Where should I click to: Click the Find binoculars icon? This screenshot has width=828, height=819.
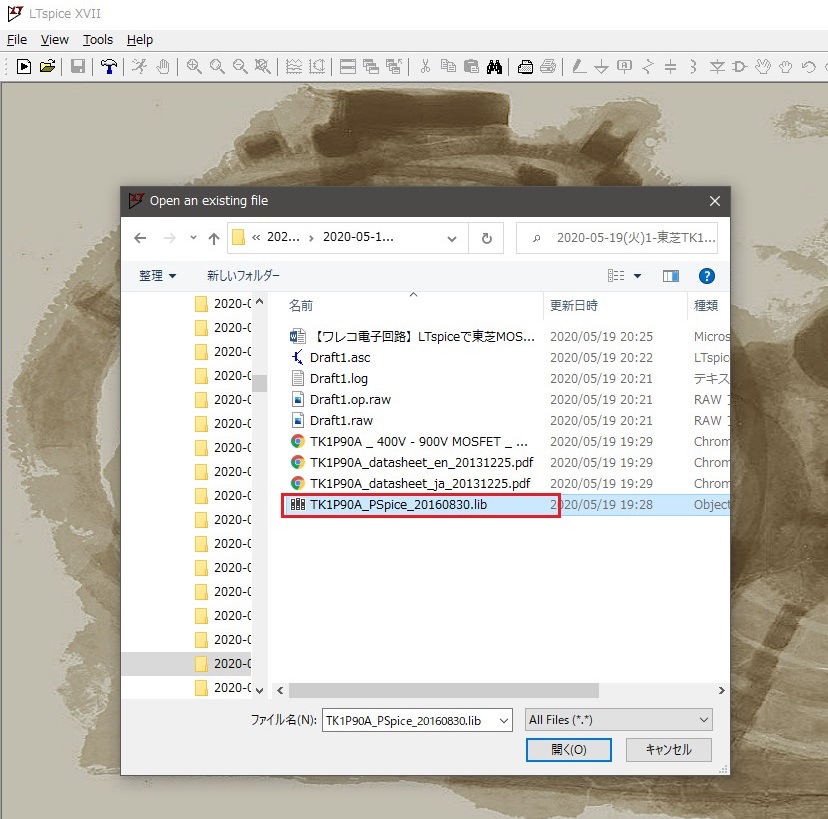494,67
